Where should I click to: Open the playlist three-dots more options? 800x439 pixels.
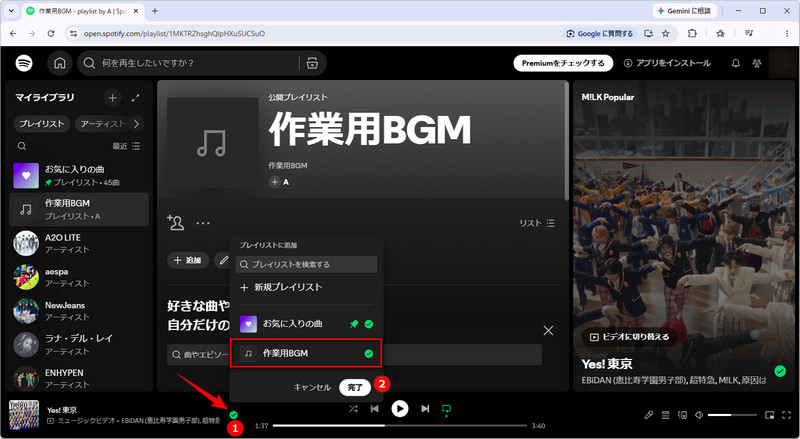(x=203, y=223)
